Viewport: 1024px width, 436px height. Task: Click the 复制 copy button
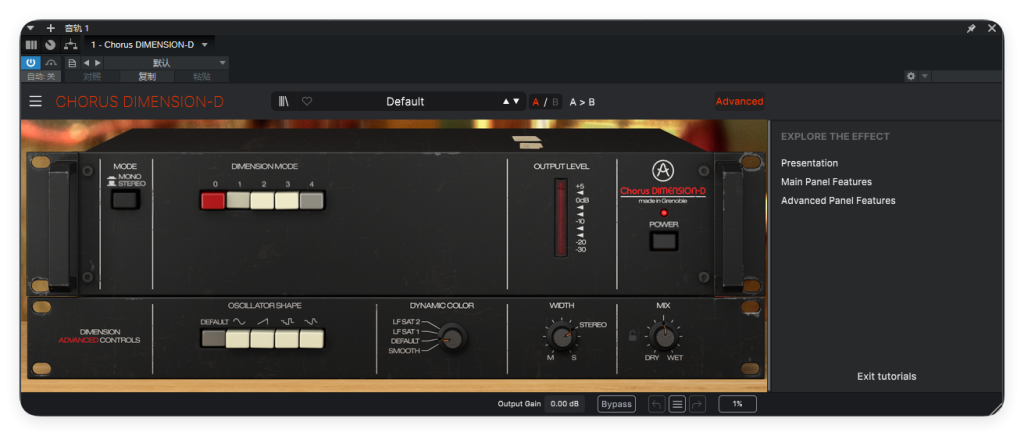coord(147,76)
